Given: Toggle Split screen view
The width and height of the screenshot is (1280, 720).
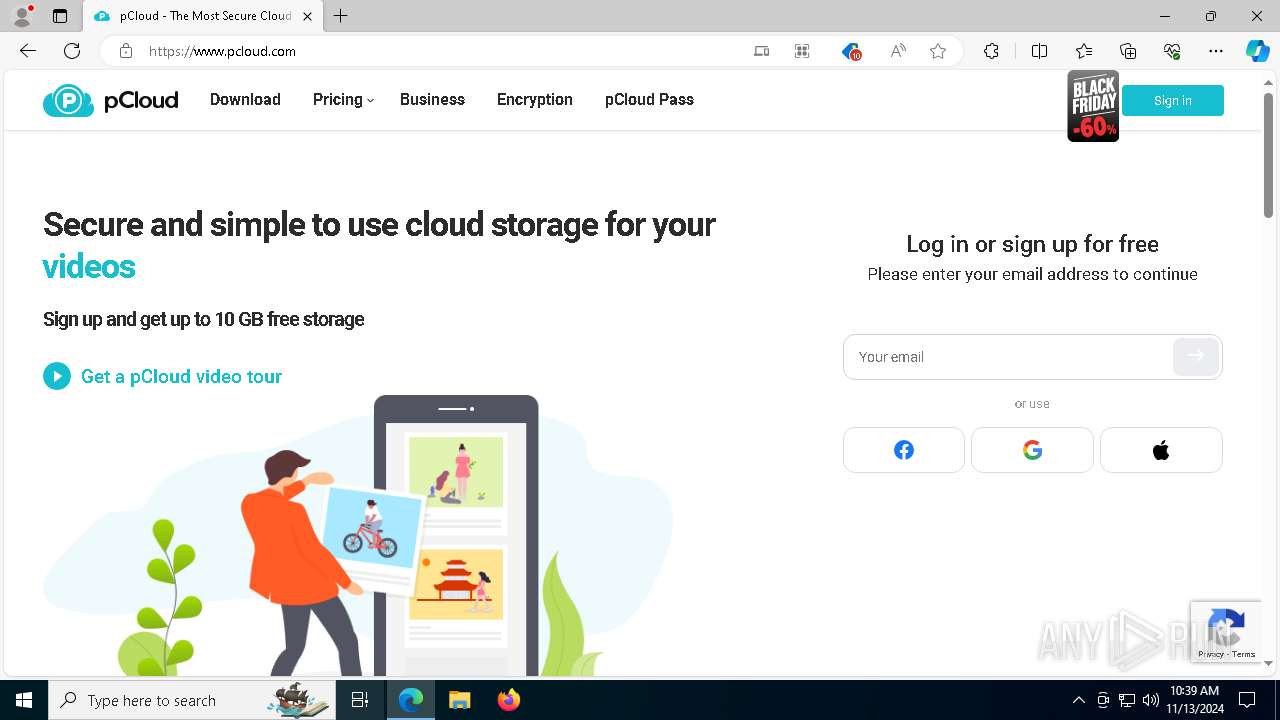Looking at the screenshot, I should coord(1039,51).
